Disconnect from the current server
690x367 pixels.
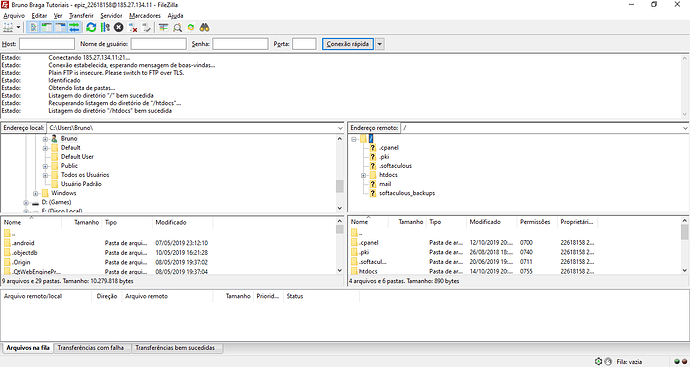133,28
